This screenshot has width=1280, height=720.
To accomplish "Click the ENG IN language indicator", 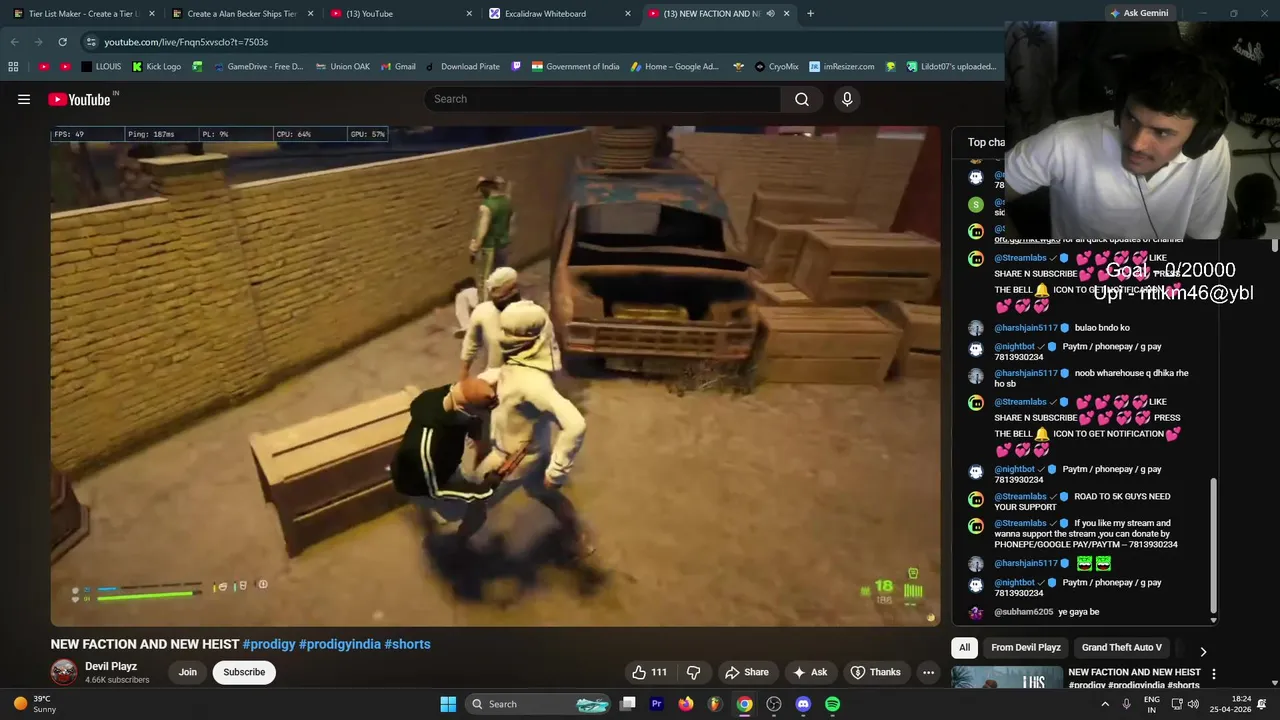I will [x=1151, y=704].
